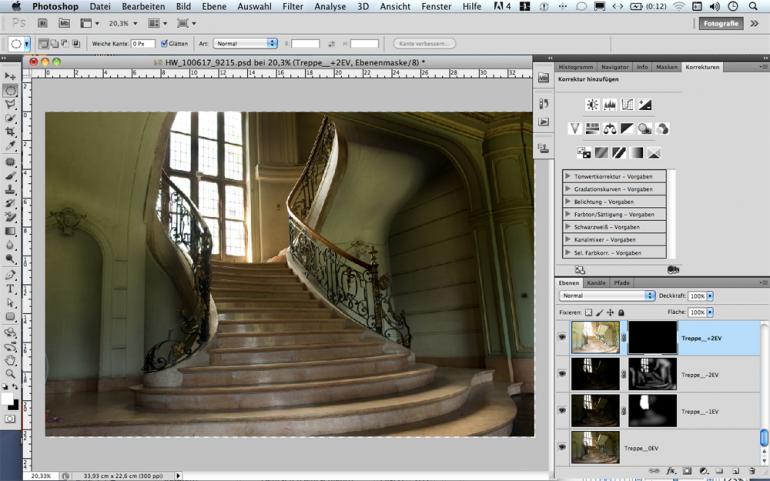This screenshot has width=770, height=481.
Task: Add a Brightness/Contrast adjustment
Action: [592, 105]
